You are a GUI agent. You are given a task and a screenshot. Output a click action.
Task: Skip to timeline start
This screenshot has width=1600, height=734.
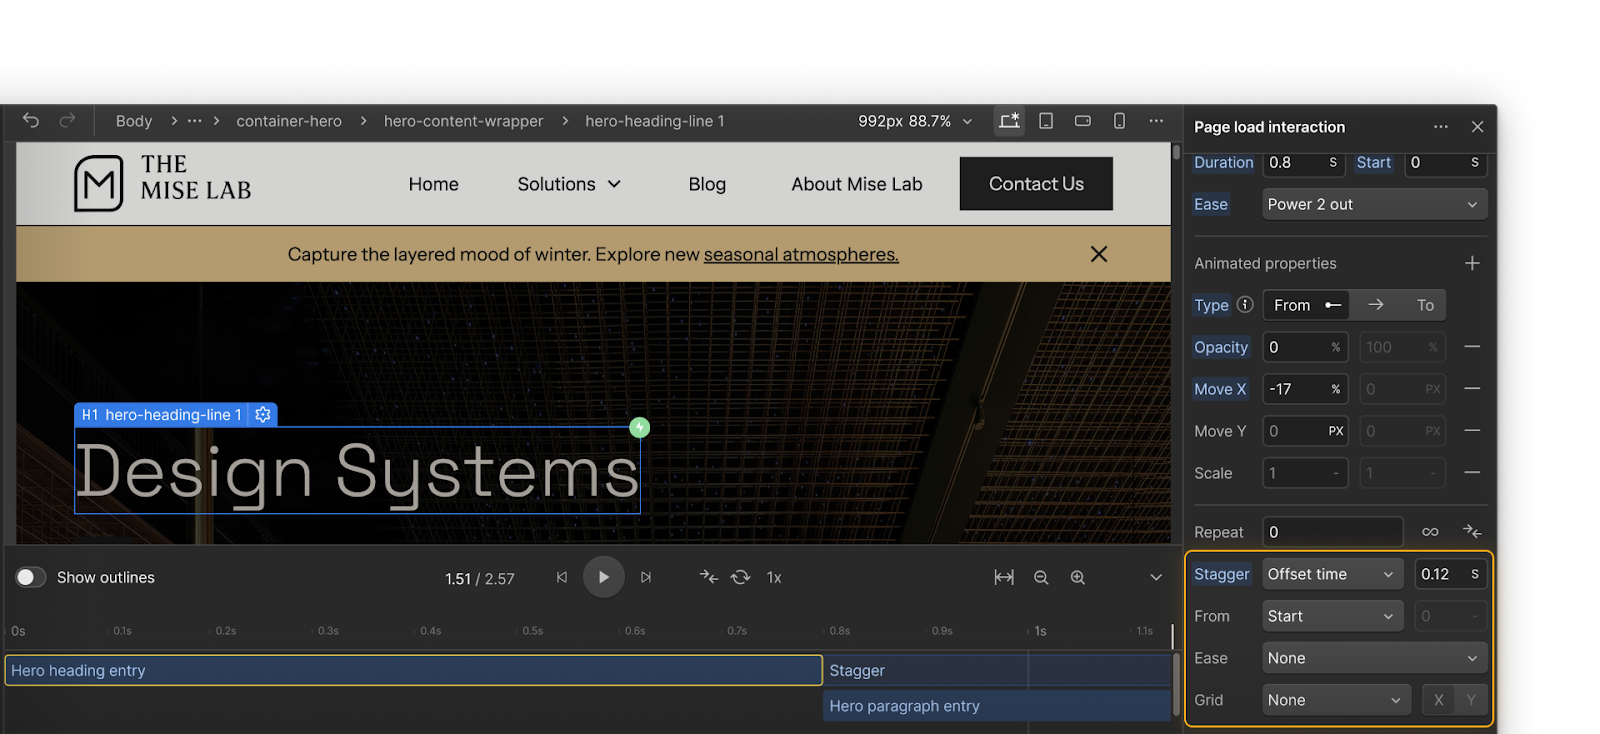(x=562, y=577)
